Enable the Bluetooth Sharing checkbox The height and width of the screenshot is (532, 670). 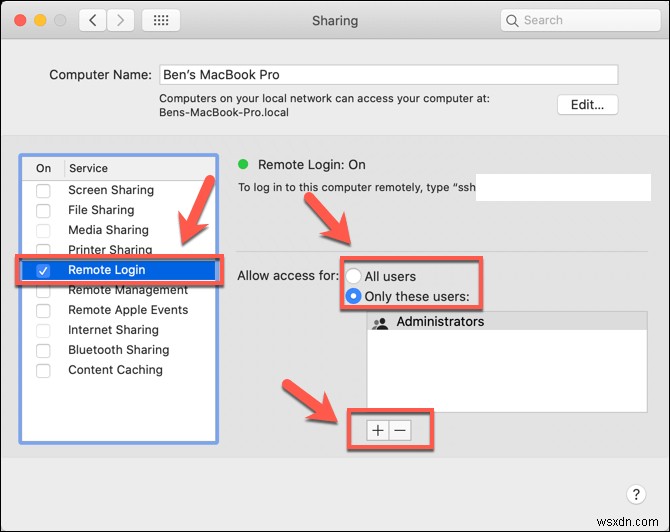point(43,351)
